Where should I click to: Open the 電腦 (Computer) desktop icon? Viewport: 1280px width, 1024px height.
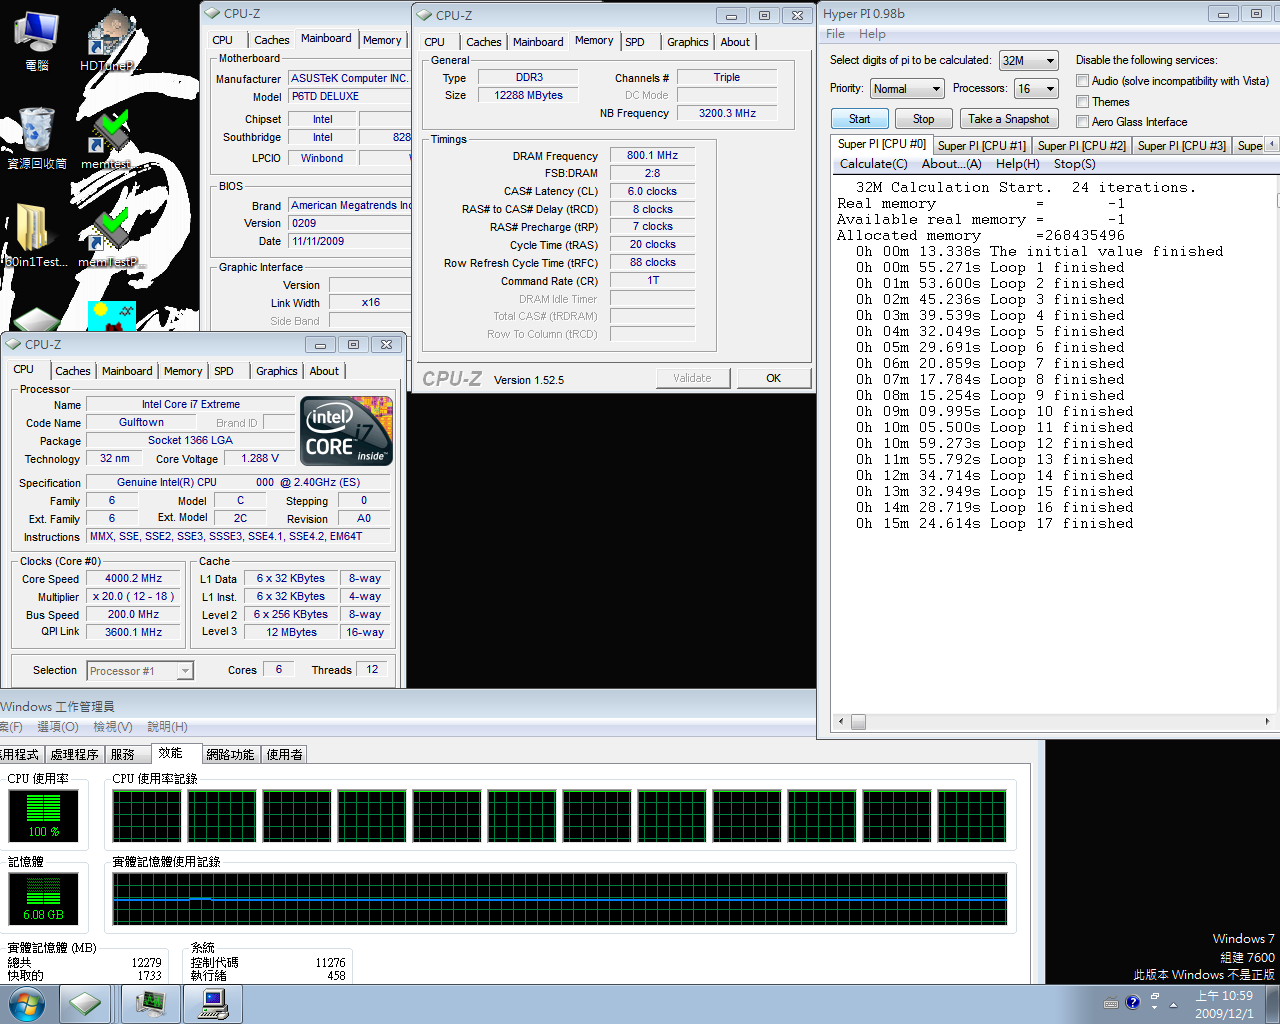[x=36, y=42]
